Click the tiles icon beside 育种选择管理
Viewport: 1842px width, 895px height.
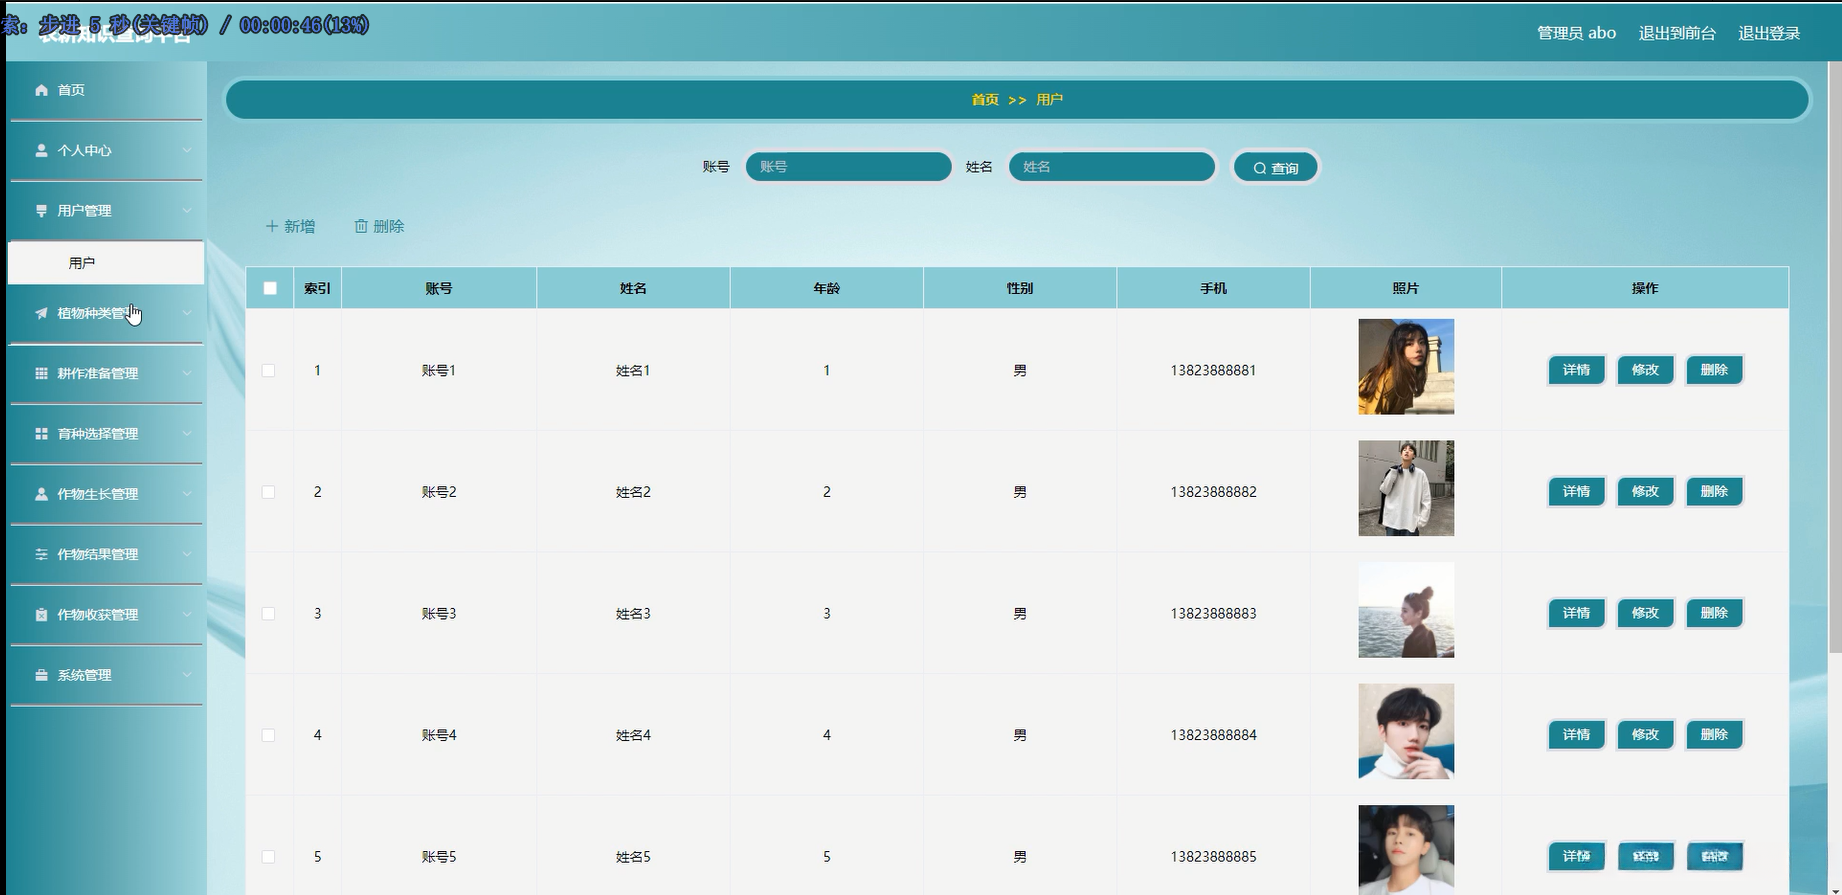(41, 434)
